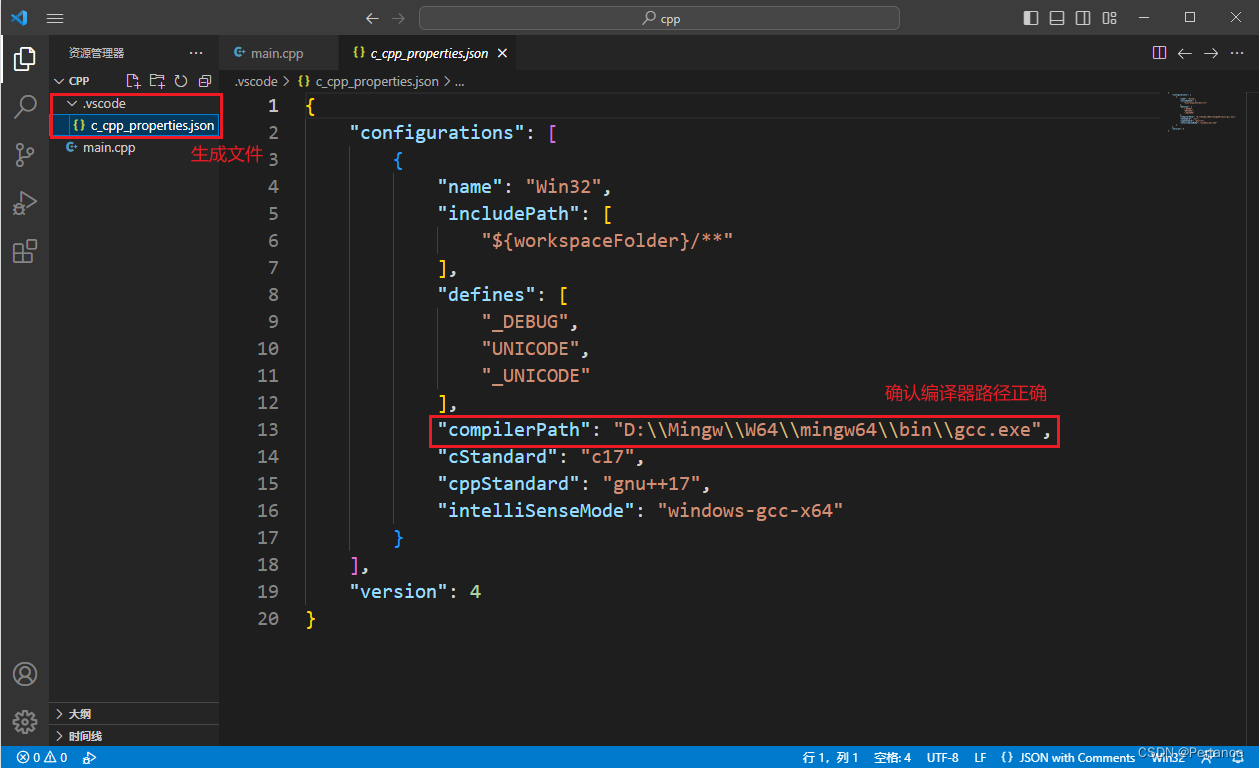The width and height of the screenshot is (1259, 768).
Task: Collapse all folders in explorer
Action: point(205,81)
